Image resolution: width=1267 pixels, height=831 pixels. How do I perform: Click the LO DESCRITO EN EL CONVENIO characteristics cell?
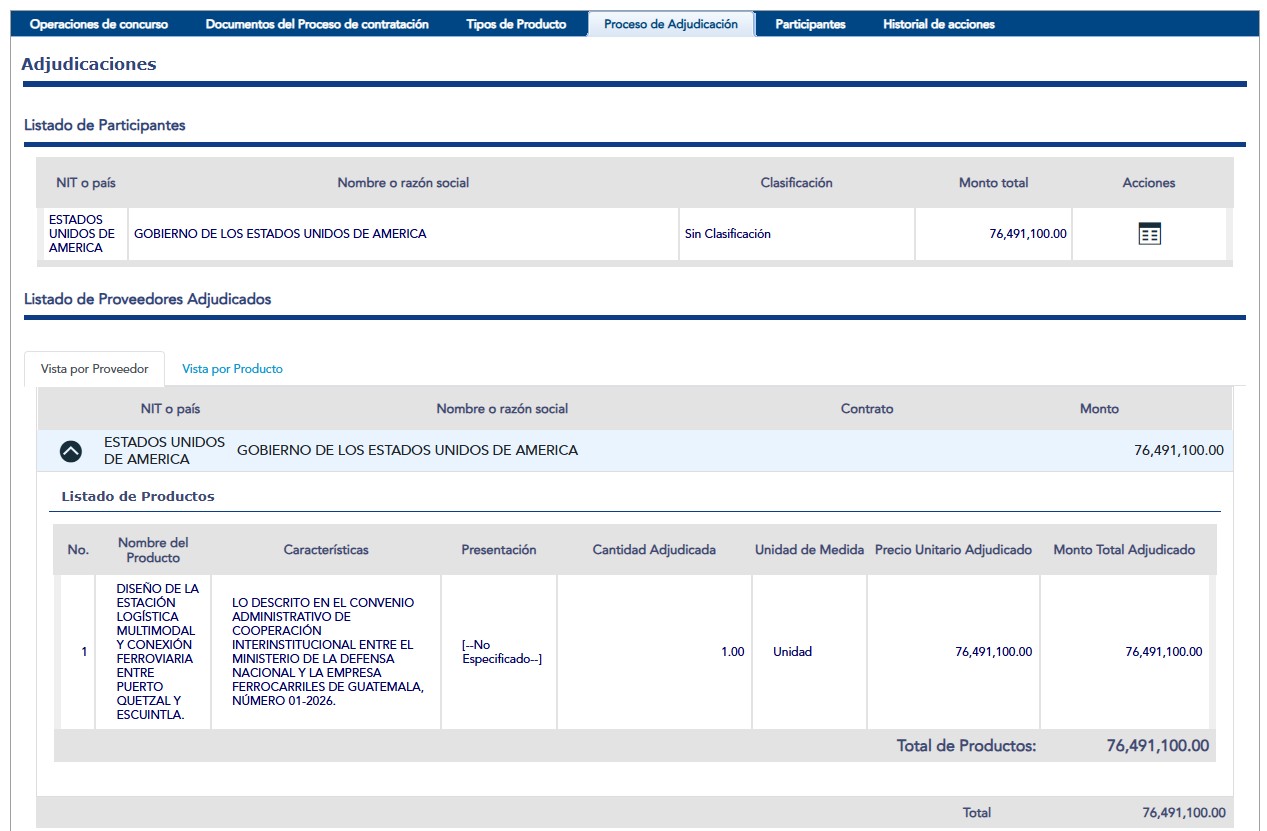tap(326, 652)
